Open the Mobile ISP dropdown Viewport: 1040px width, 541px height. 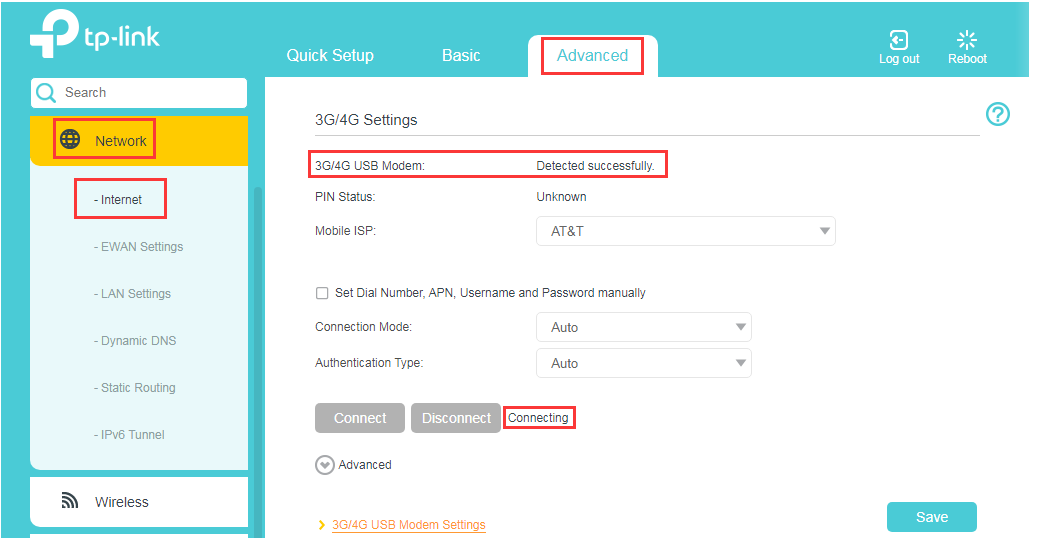pos(685,231)
